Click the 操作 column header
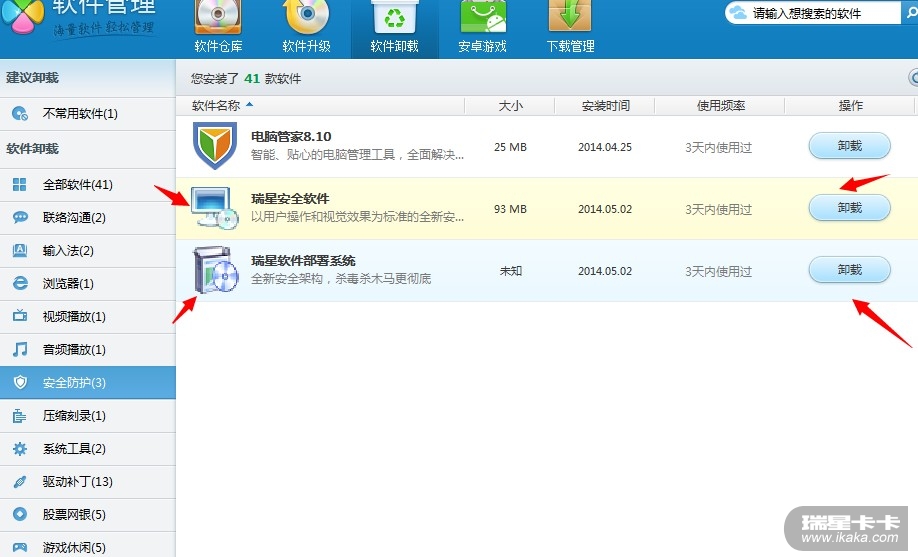Screen dimensions: 918x557 851,105
